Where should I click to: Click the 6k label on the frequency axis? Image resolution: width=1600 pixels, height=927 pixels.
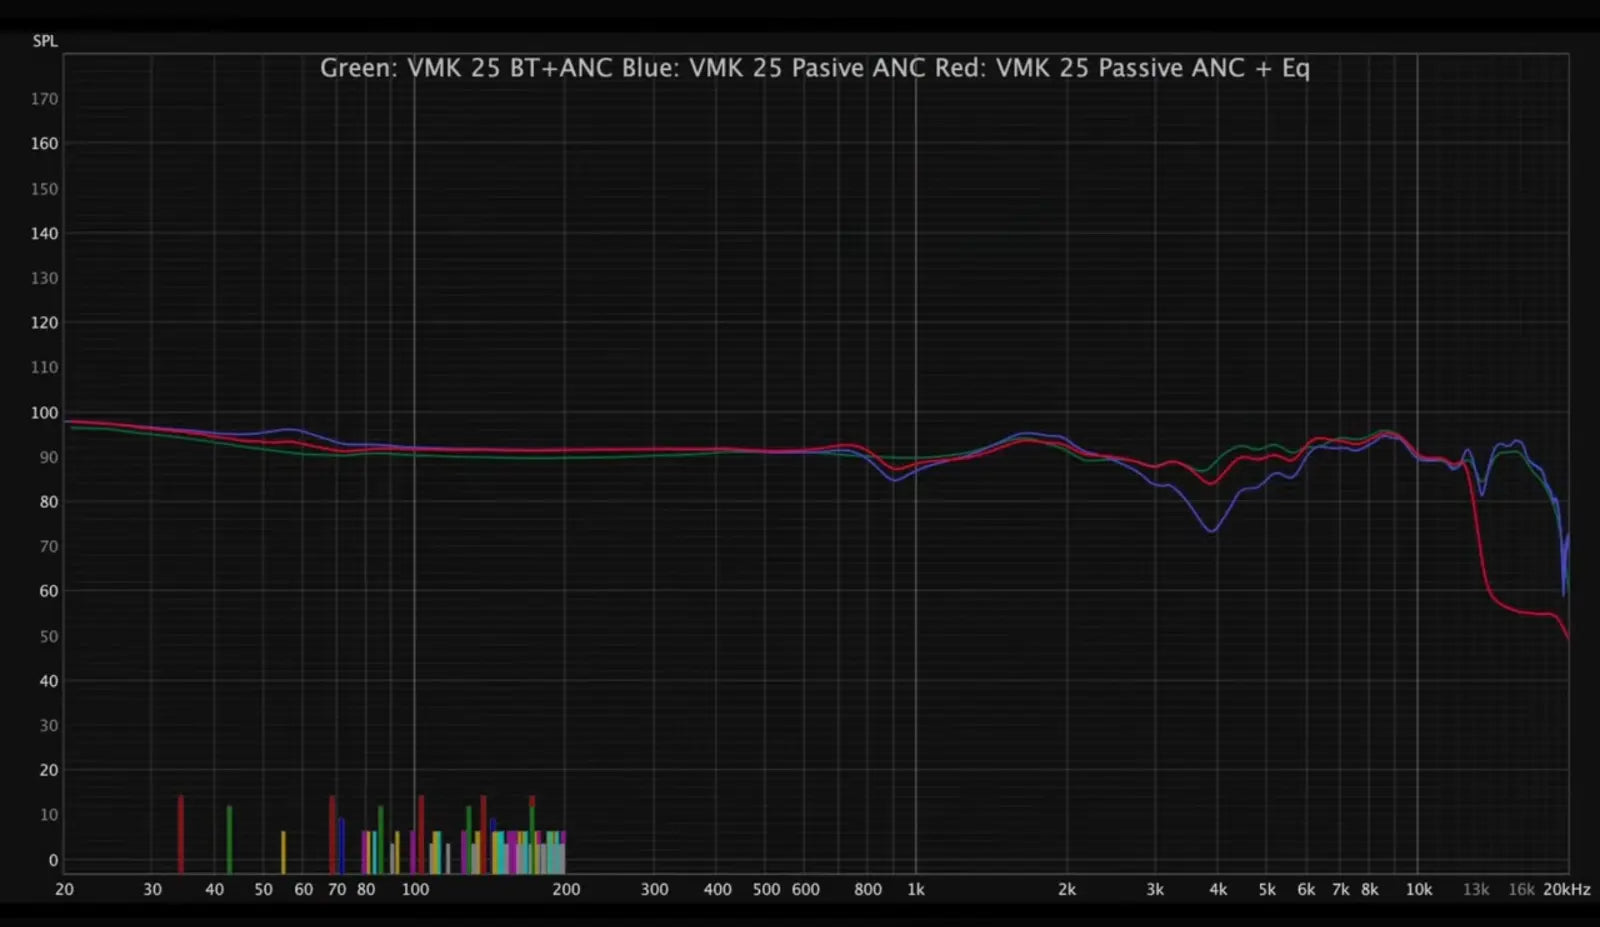coord(1306,889)
